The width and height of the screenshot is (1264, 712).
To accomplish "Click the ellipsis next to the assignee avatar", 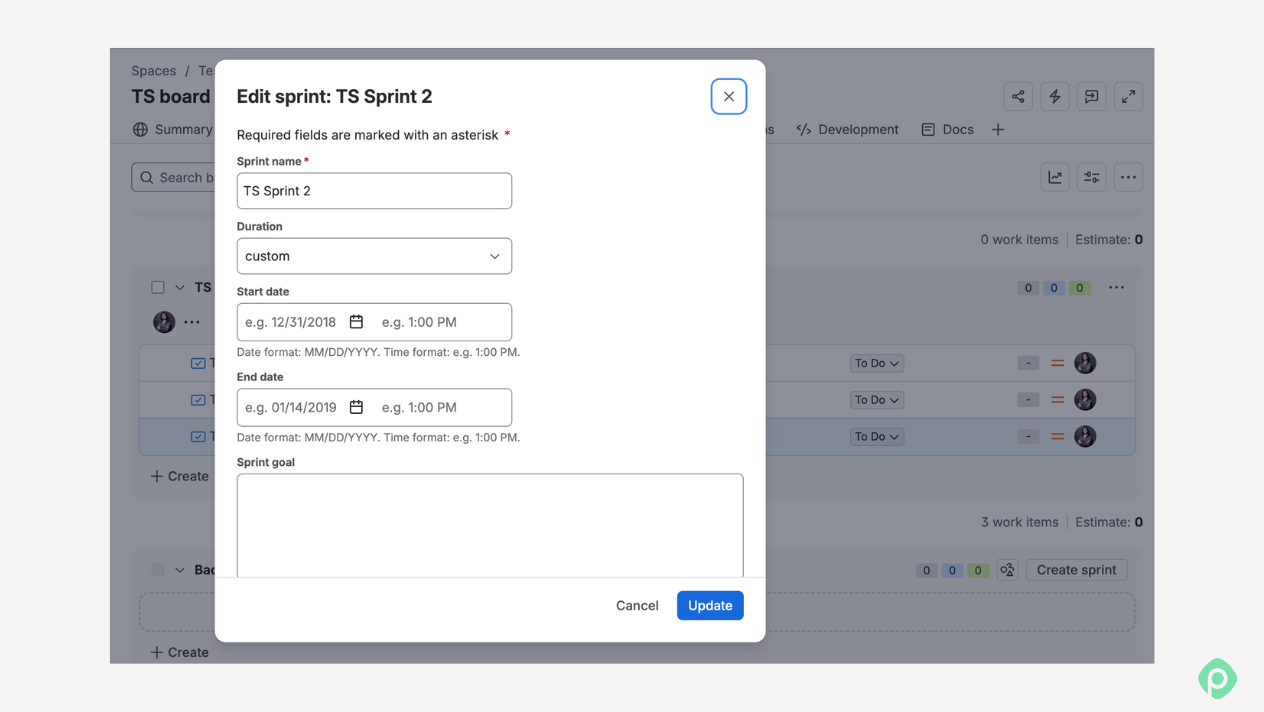I will [x=192, y=322].
